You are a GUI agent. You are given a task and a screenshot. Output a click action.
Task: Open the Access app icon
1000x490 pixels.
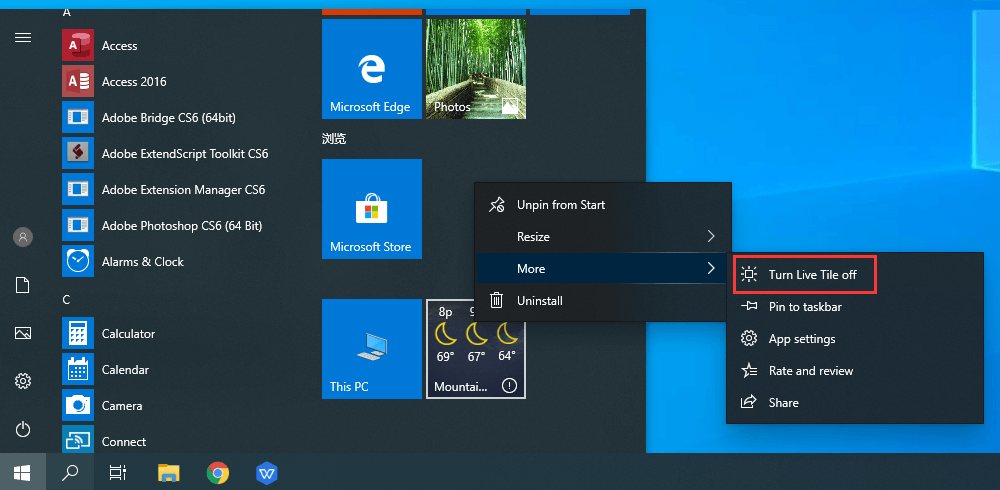[78, 45]
